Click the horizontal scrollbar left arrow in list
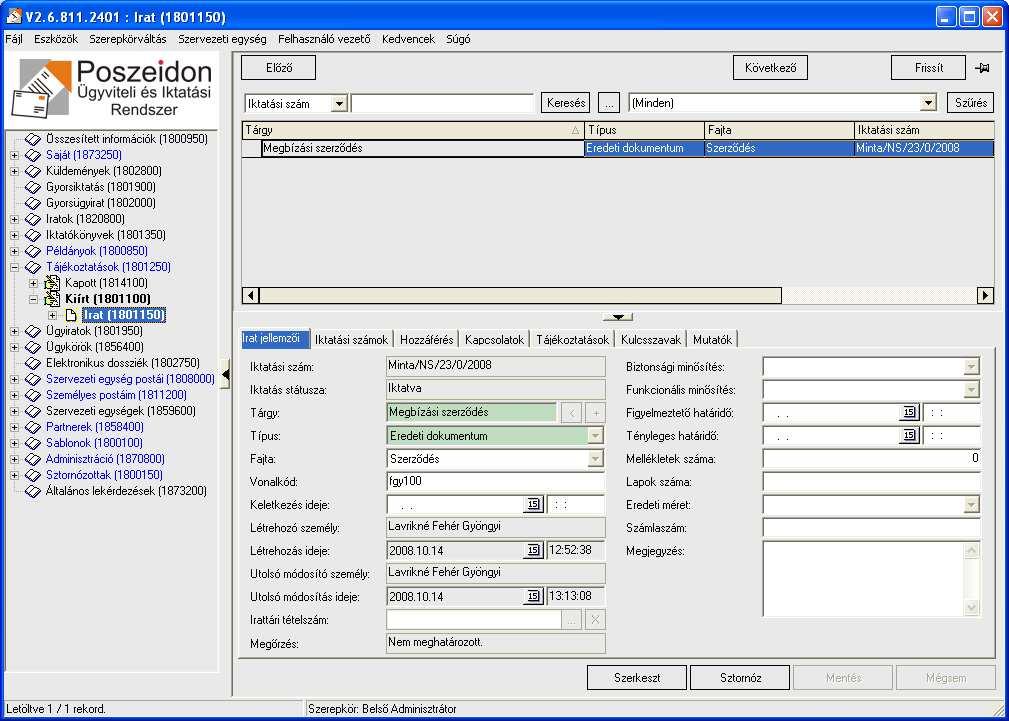Viewport: 1009px width, 721px height. click(252, 295)
